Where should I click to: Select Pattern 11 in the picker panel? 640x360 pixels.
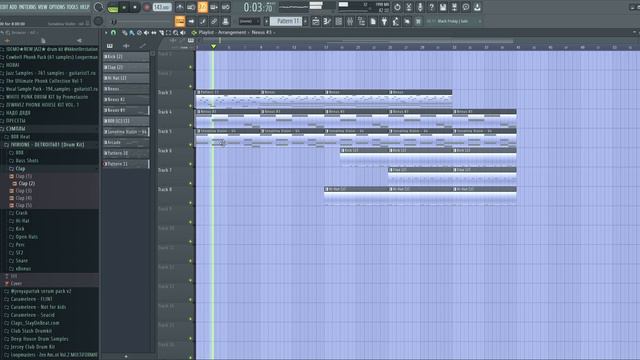click(x=126, y=164)
